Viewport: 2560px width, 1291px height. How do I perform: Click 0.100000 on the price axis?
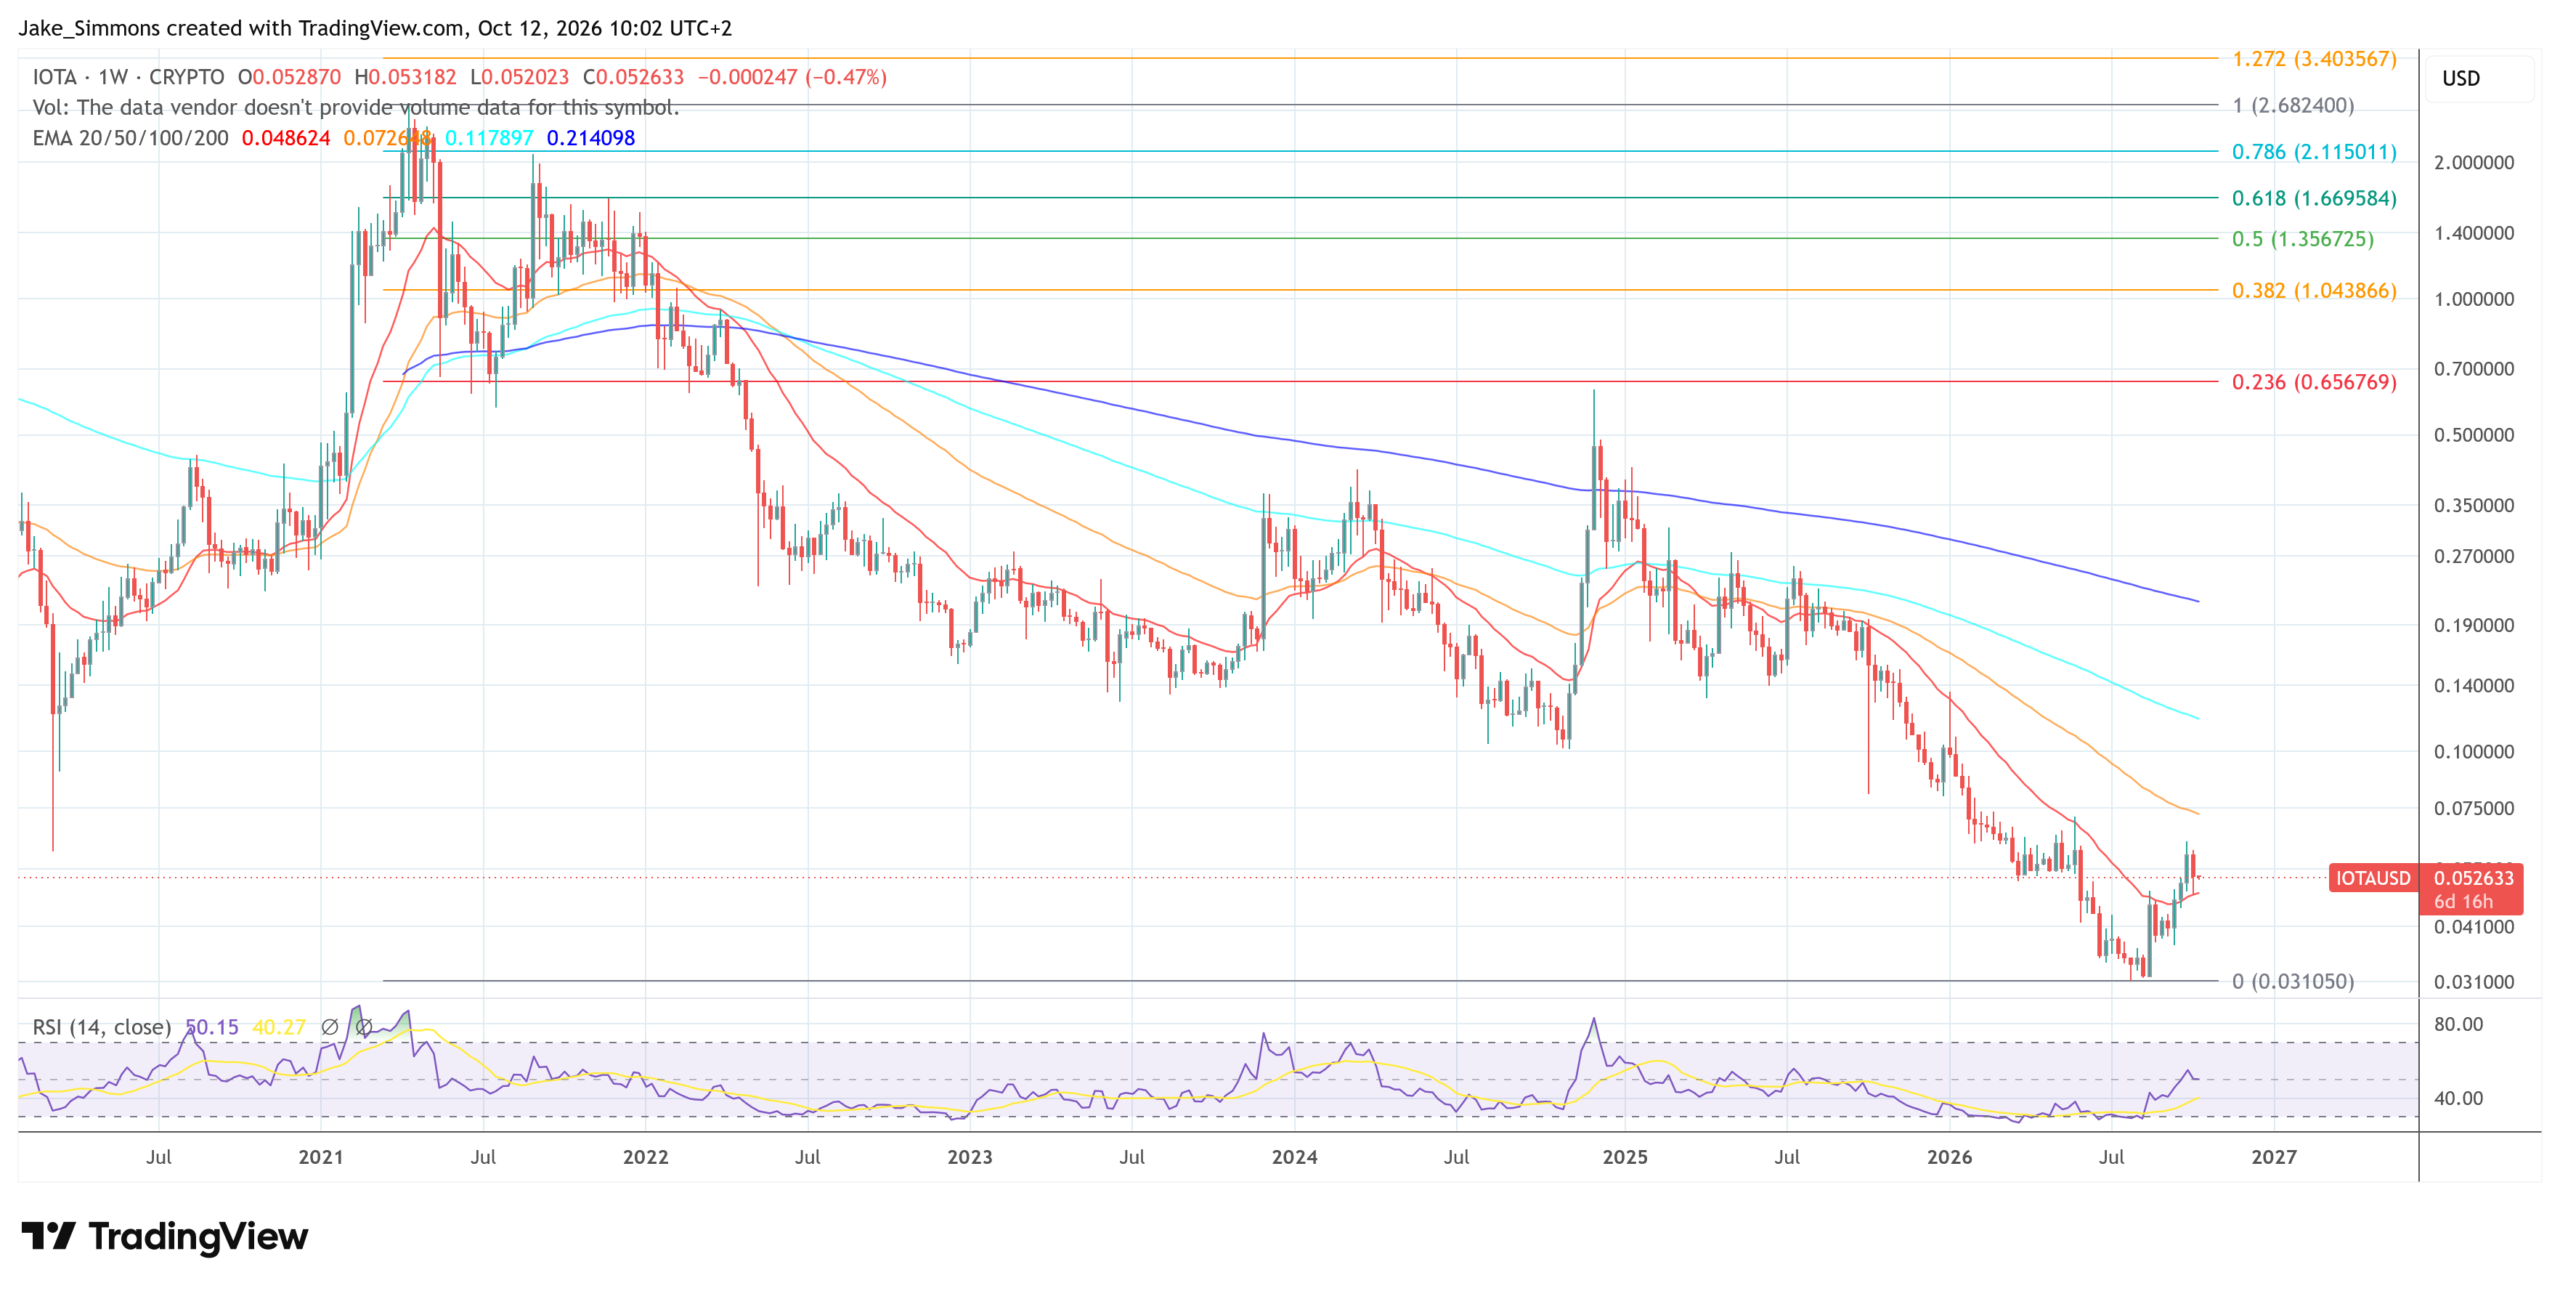tap(2474, 751)
